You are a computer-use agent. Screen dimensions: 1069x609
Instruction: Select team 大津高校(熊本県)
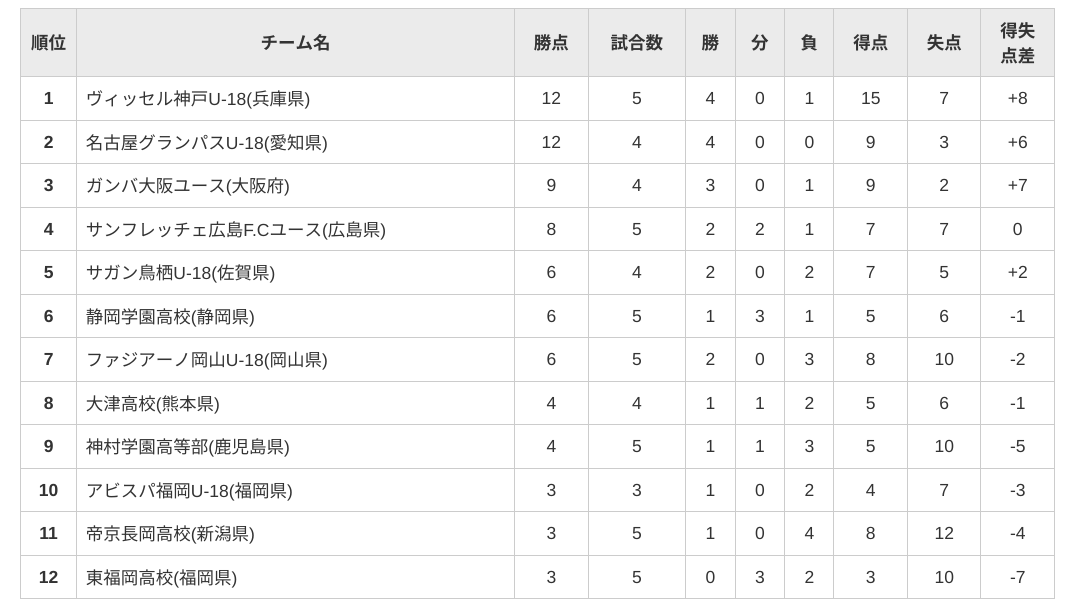[x=153, y=404]
